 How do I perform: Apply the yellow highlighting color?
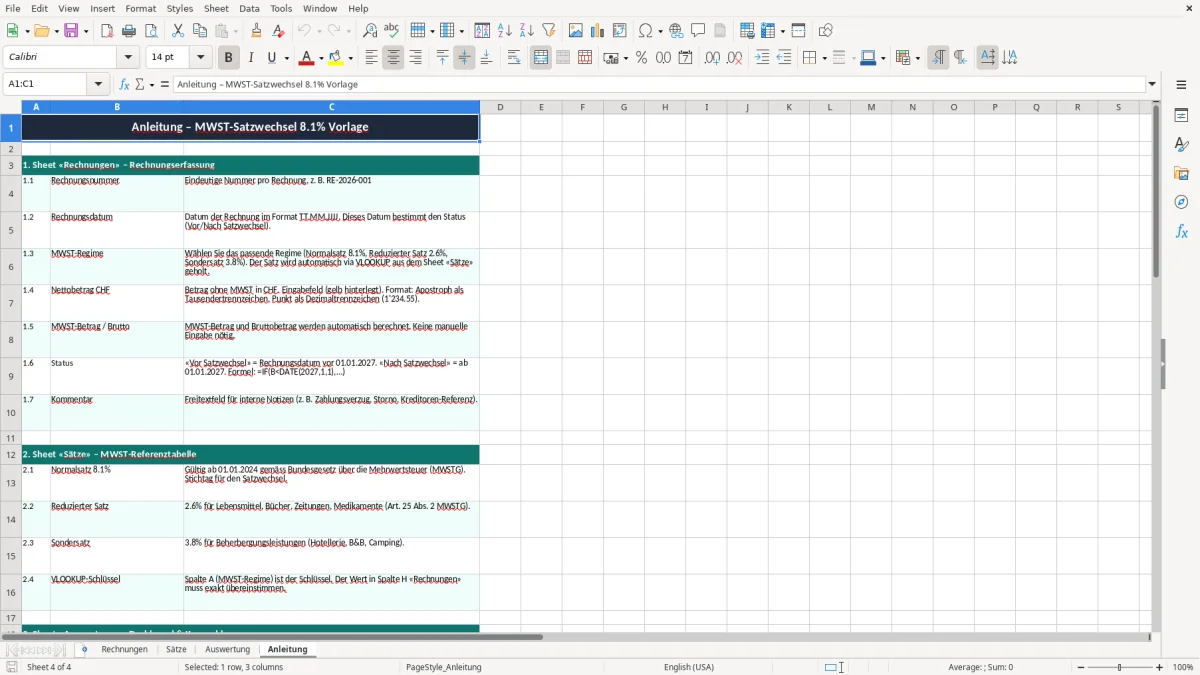(x=337, y=58)
